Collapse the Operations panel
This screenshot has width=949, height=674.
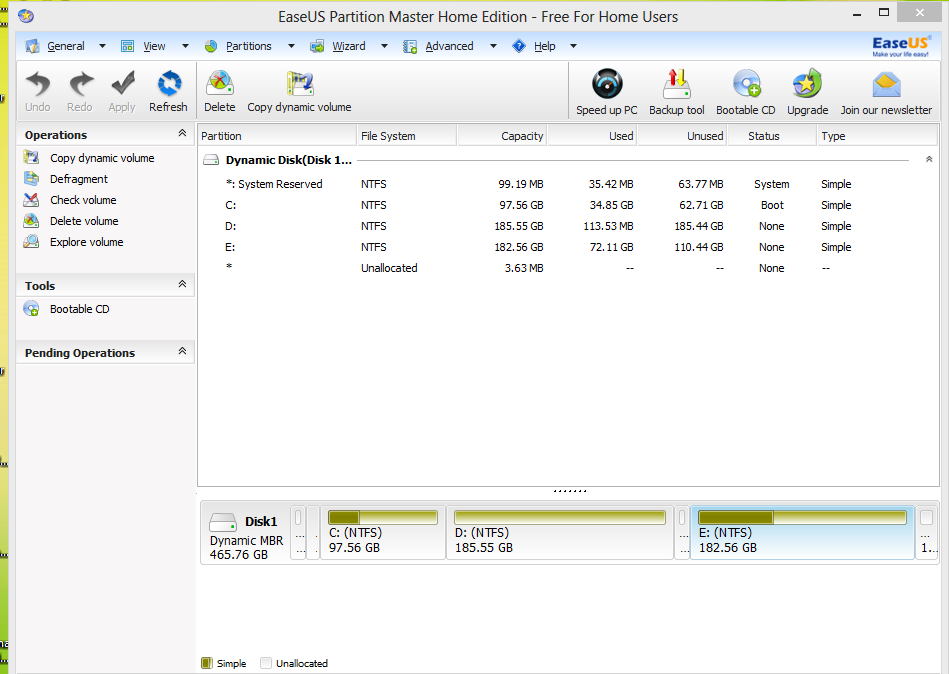[x=182, y=133]
